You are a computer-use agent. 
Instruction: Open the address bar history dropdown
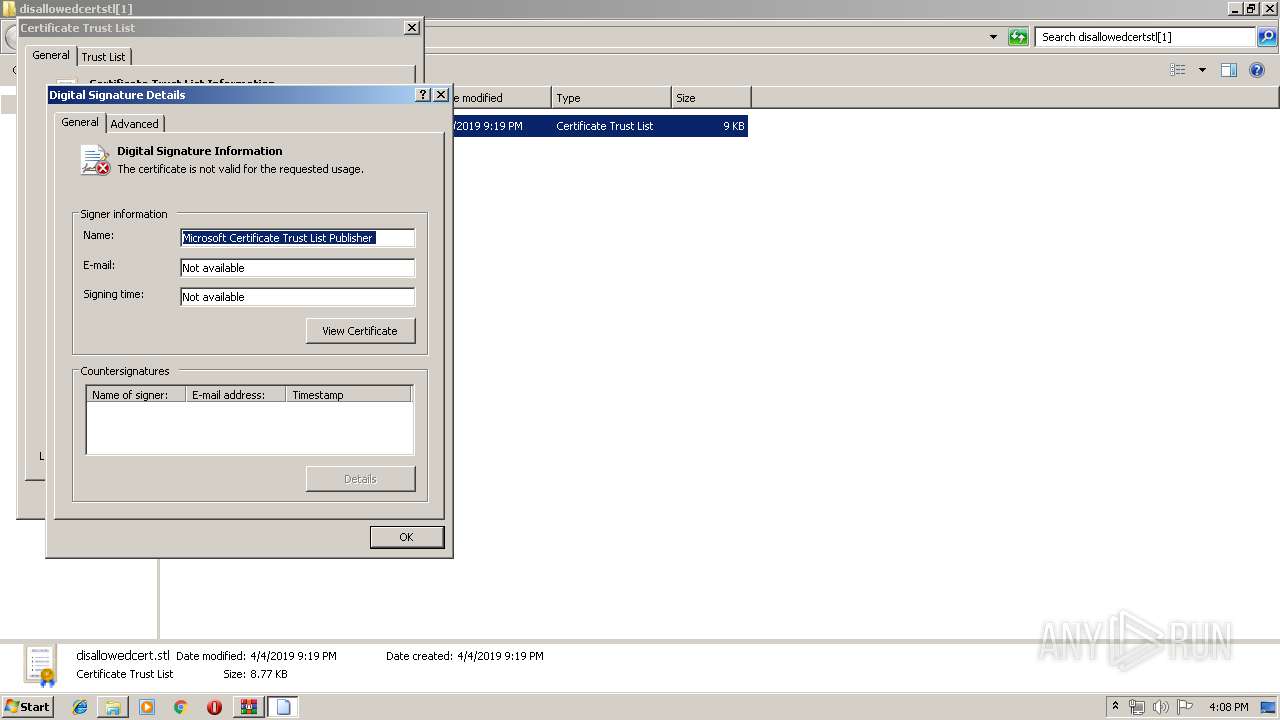coord(993,37)
